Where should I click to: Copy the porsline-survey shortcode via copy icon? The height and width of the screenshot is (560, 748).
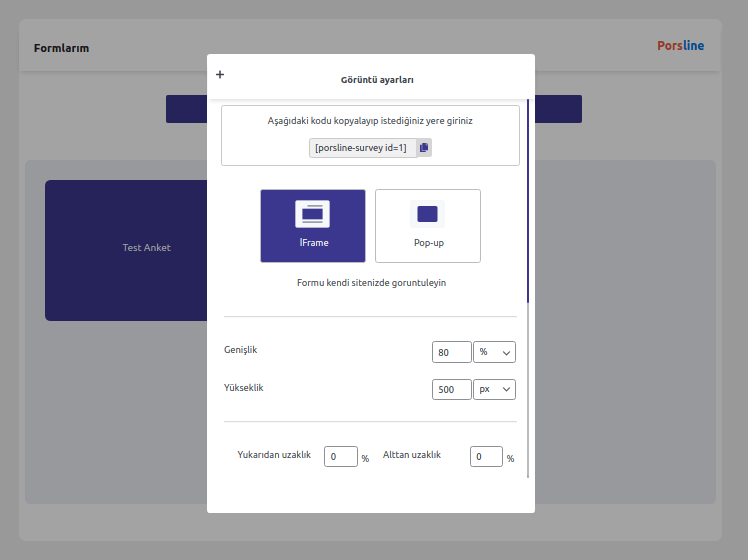coord(424,148)
